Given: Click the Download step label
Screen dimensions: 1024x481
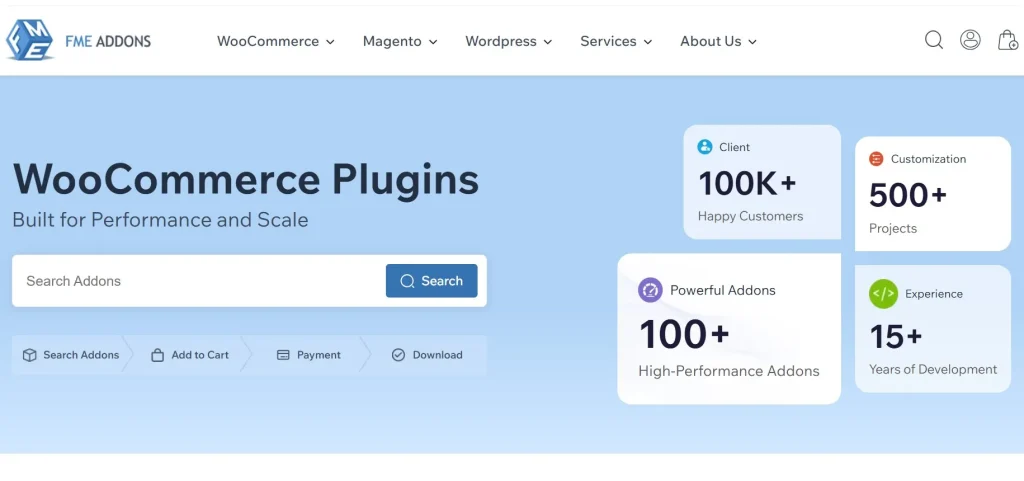Looking at the screenshot, I should (x=438, y=355).
